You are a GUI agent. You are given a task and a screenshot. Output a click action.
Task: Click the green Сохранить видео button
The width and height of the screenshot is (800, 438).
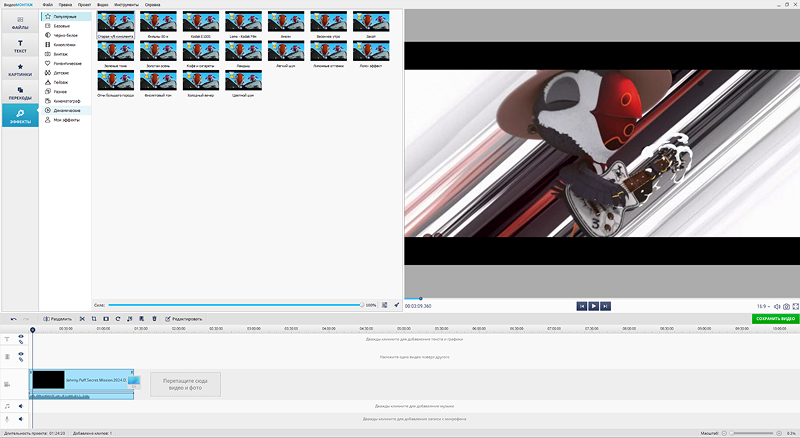[776, 319]
